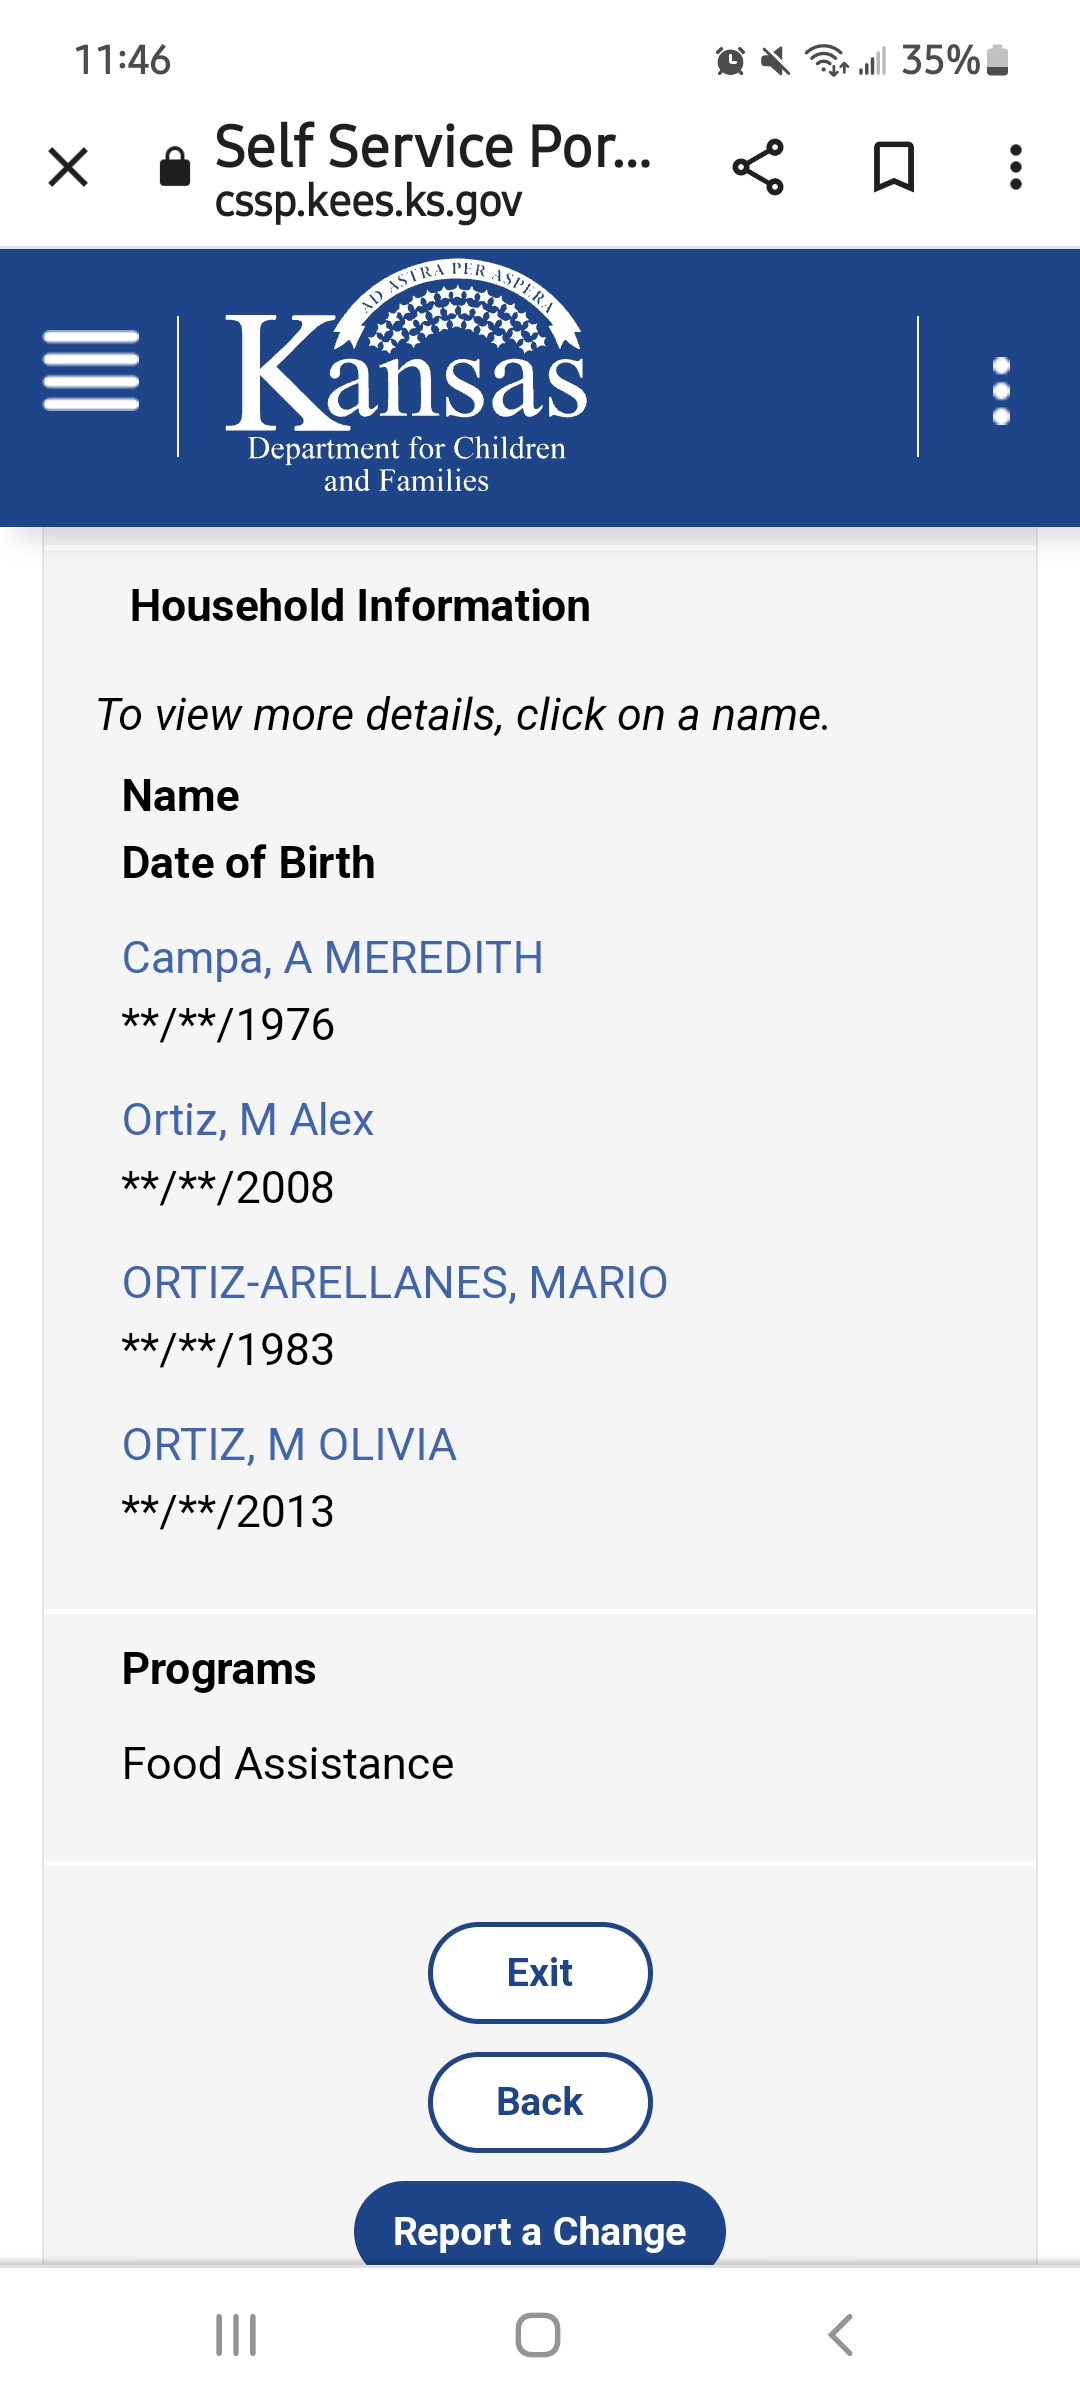
Task: Bookmark this Self Service Portal page
Action: tap(894, 167)
